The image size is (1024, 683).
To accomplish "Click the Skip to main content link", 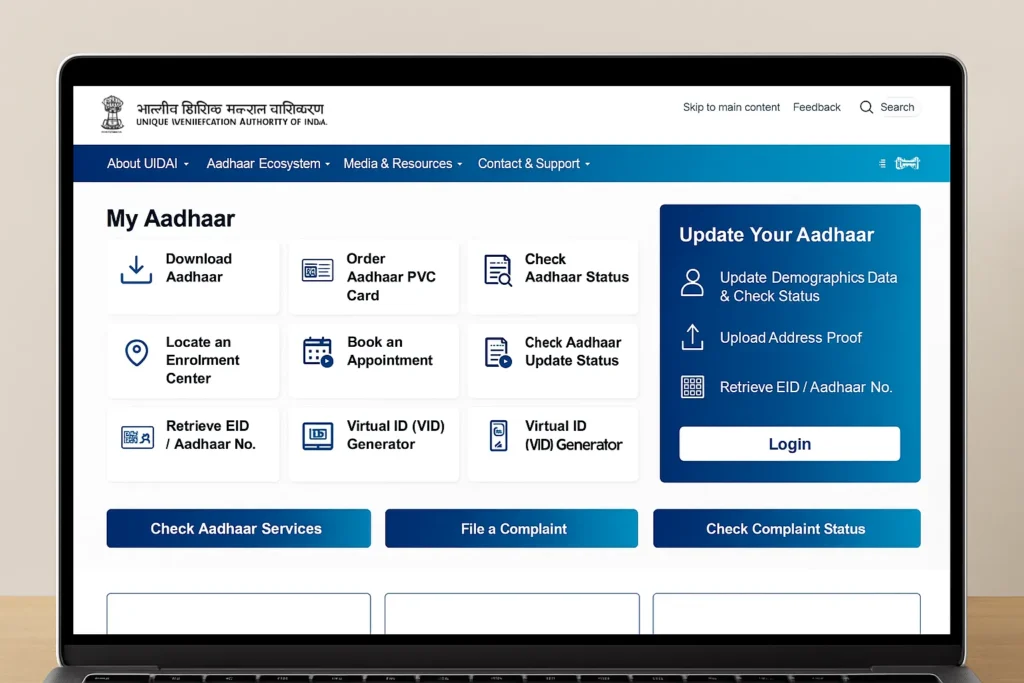I will (x=731, y=107).
